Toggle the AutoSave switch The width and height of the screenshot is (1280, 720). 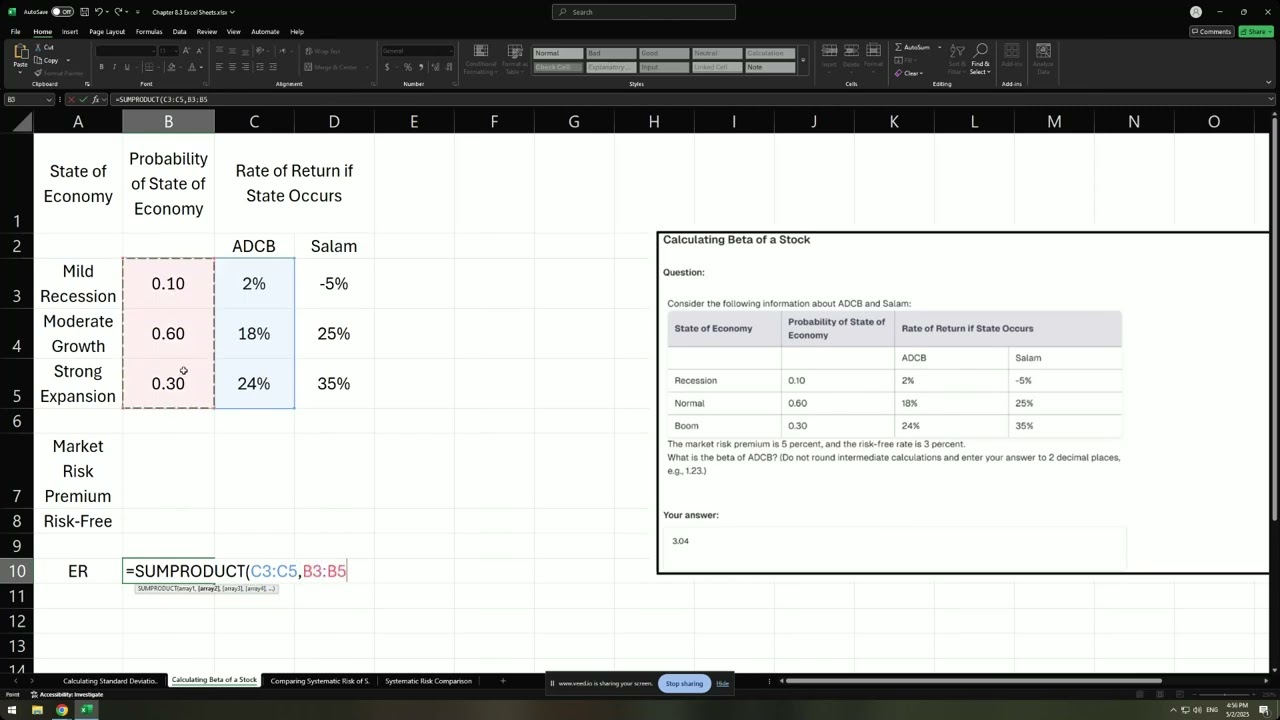tap(62, 12)
